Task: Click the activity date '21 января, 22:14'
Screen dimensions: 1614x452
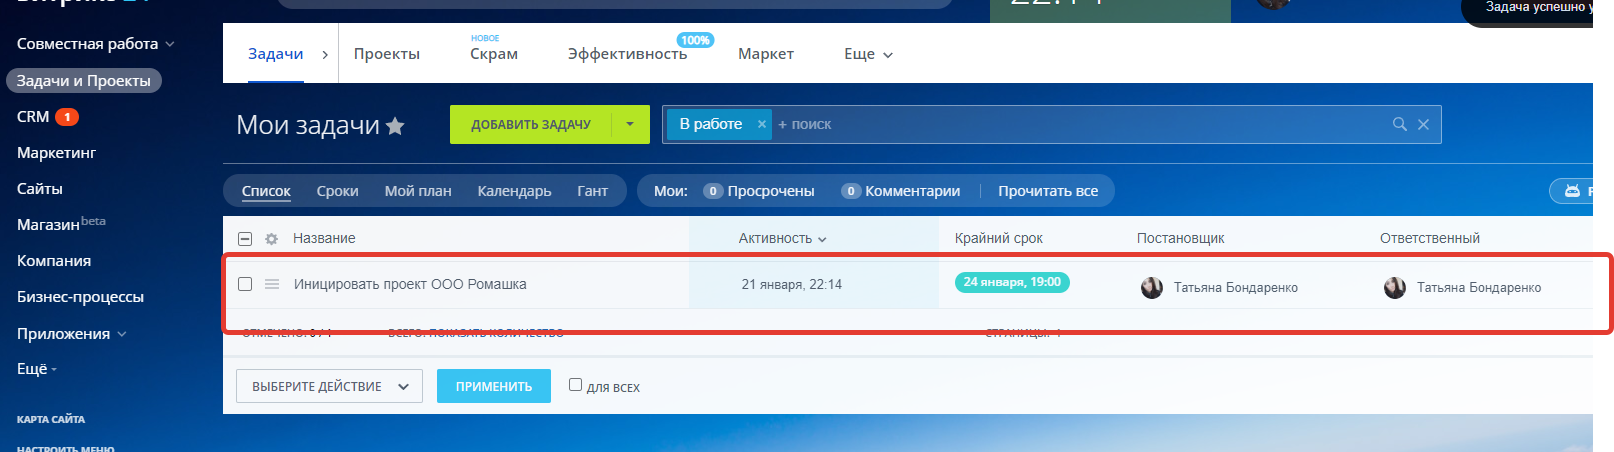Action: pos(792,284)
